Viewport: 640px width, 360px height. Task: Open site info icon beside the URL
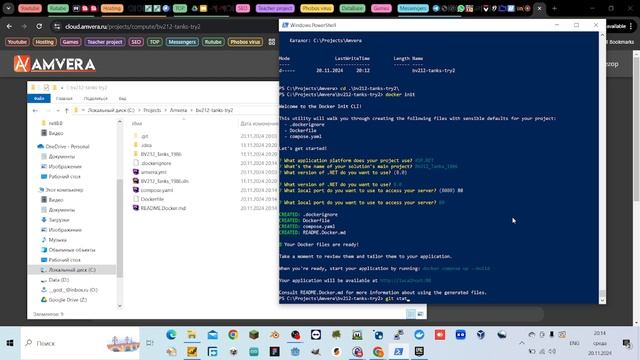[57, 27]
